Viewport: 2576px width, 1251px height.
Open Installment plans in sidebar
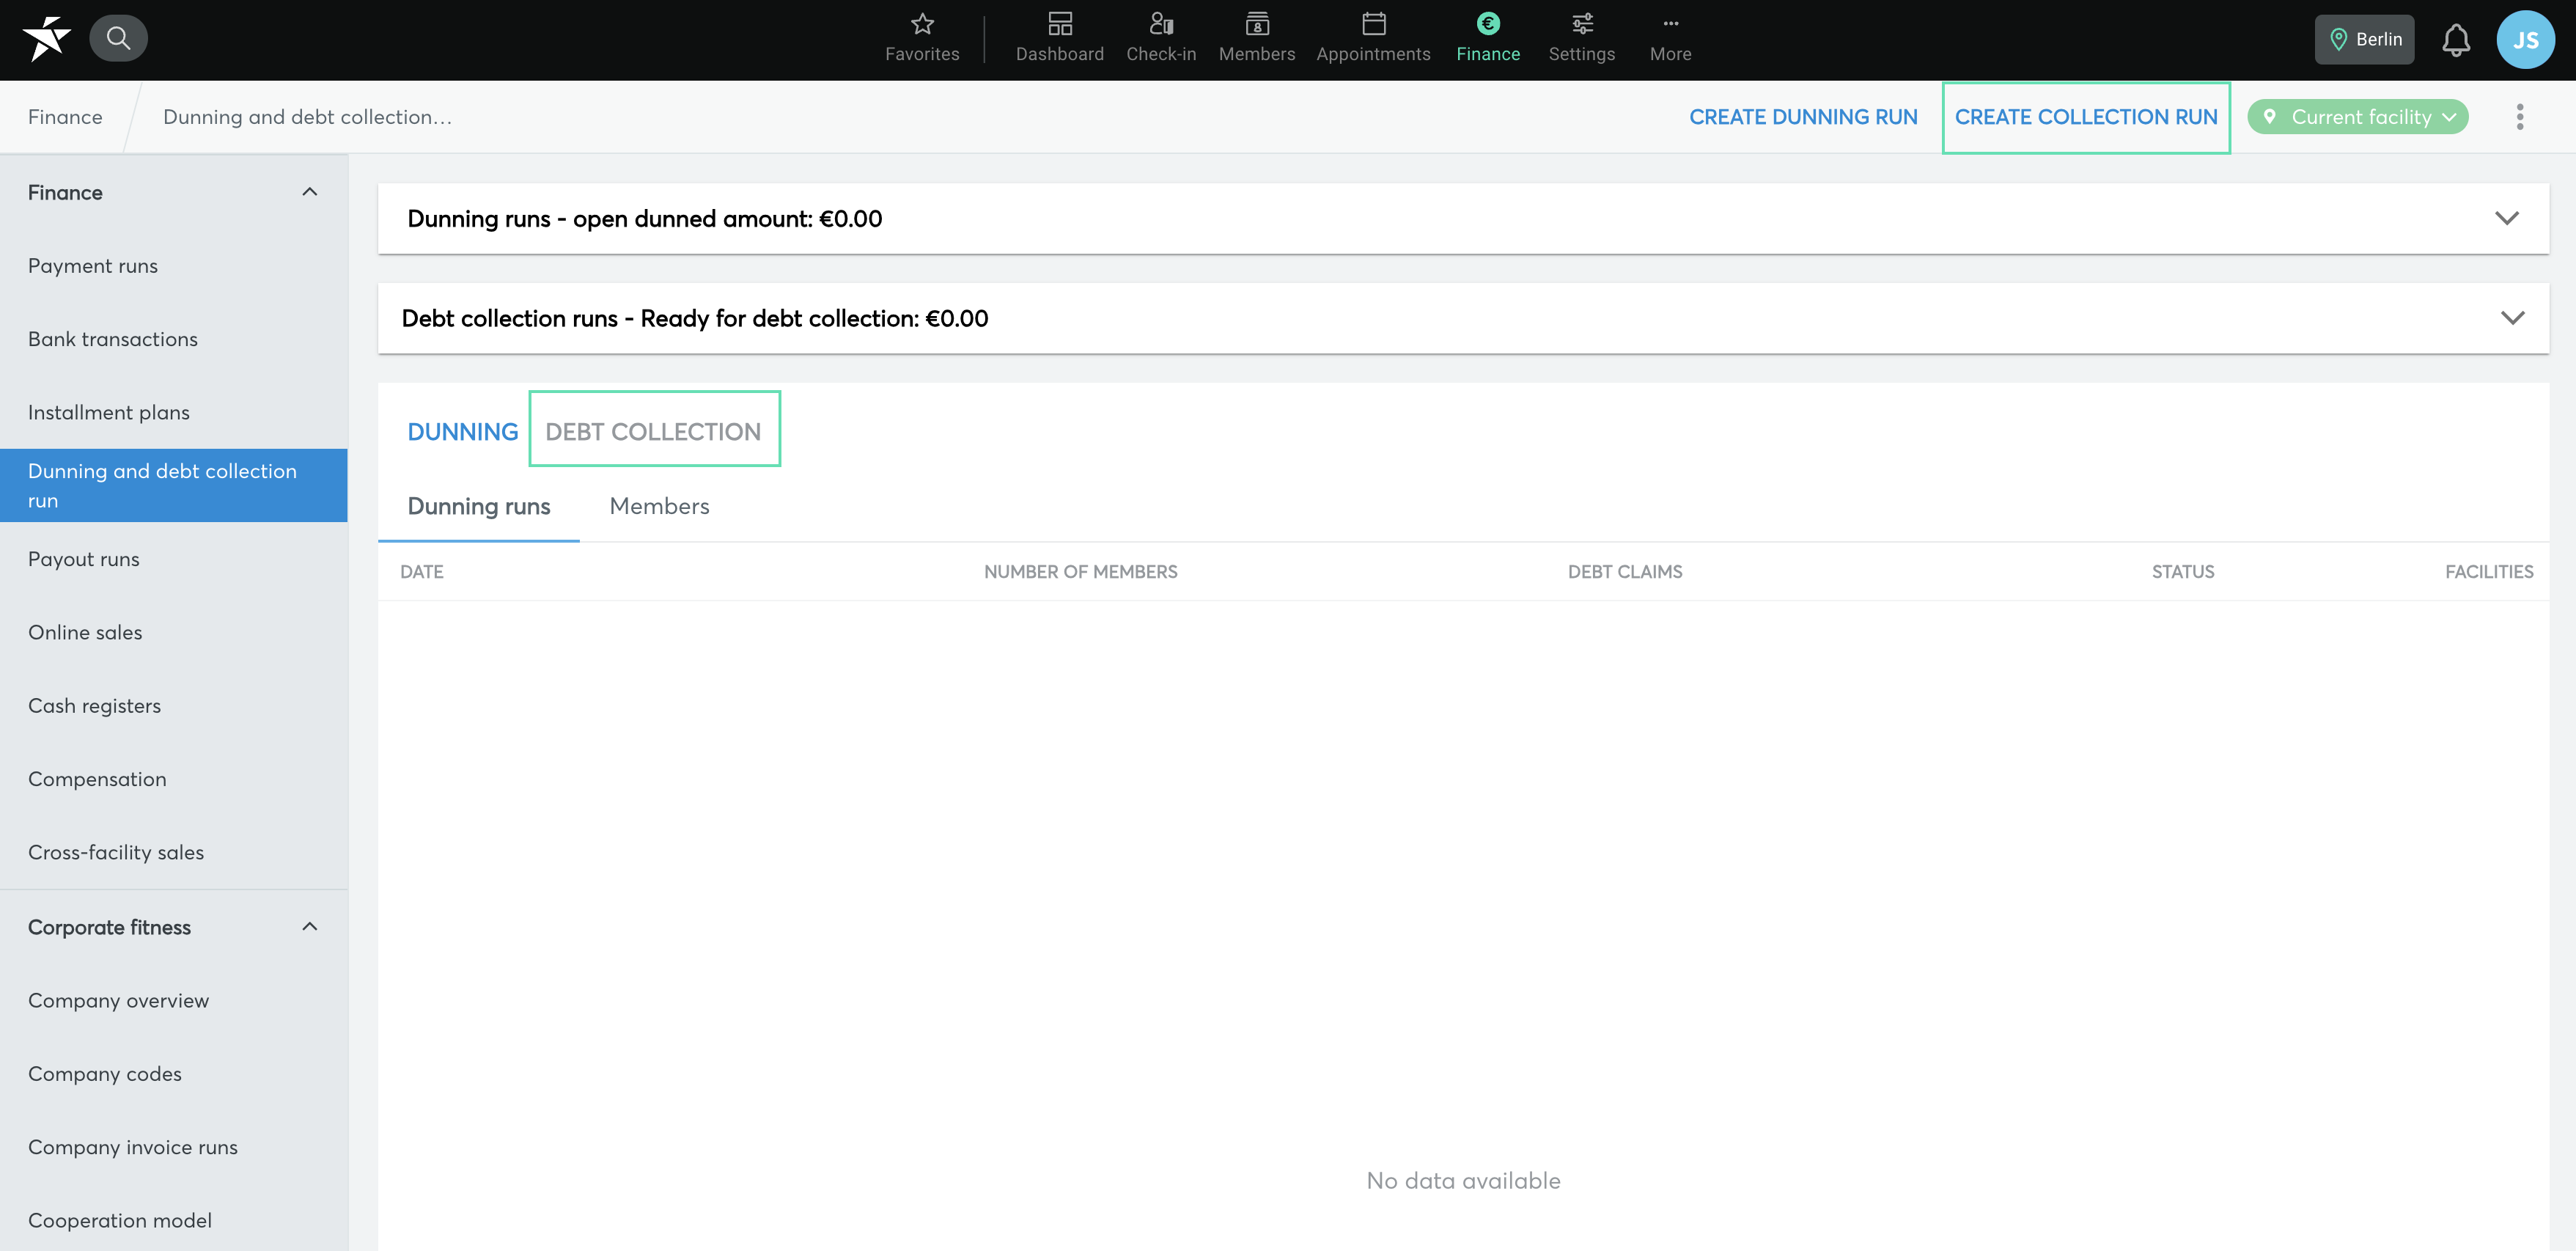coord(174,412)
